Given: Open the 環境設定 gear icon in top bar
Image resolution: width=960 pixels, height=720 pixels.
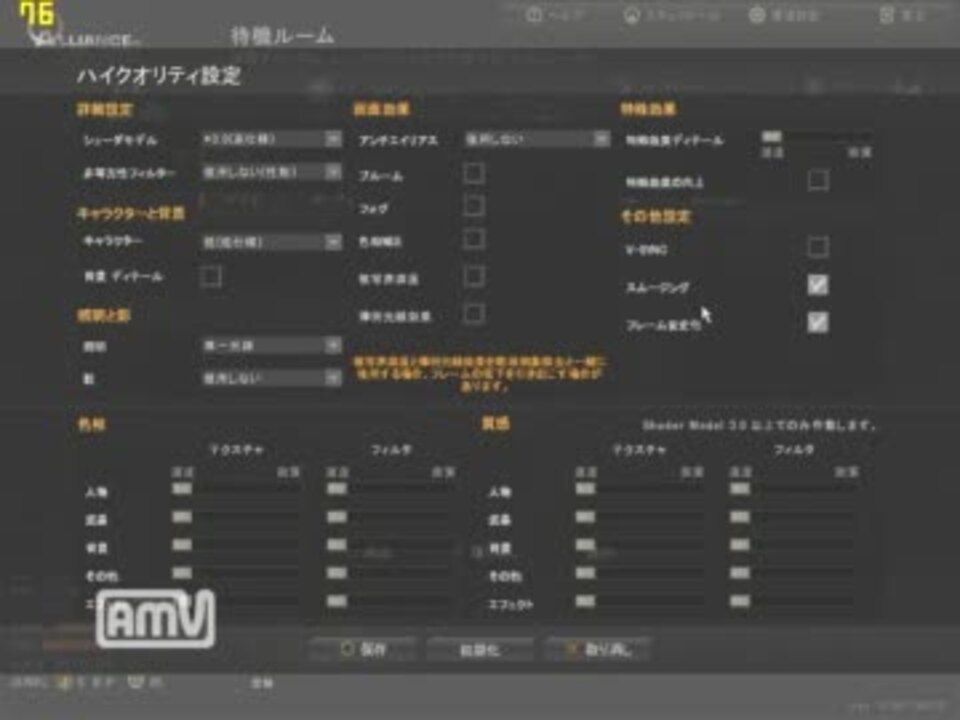Looking at the screenshot, I should (x=757, y=15).
